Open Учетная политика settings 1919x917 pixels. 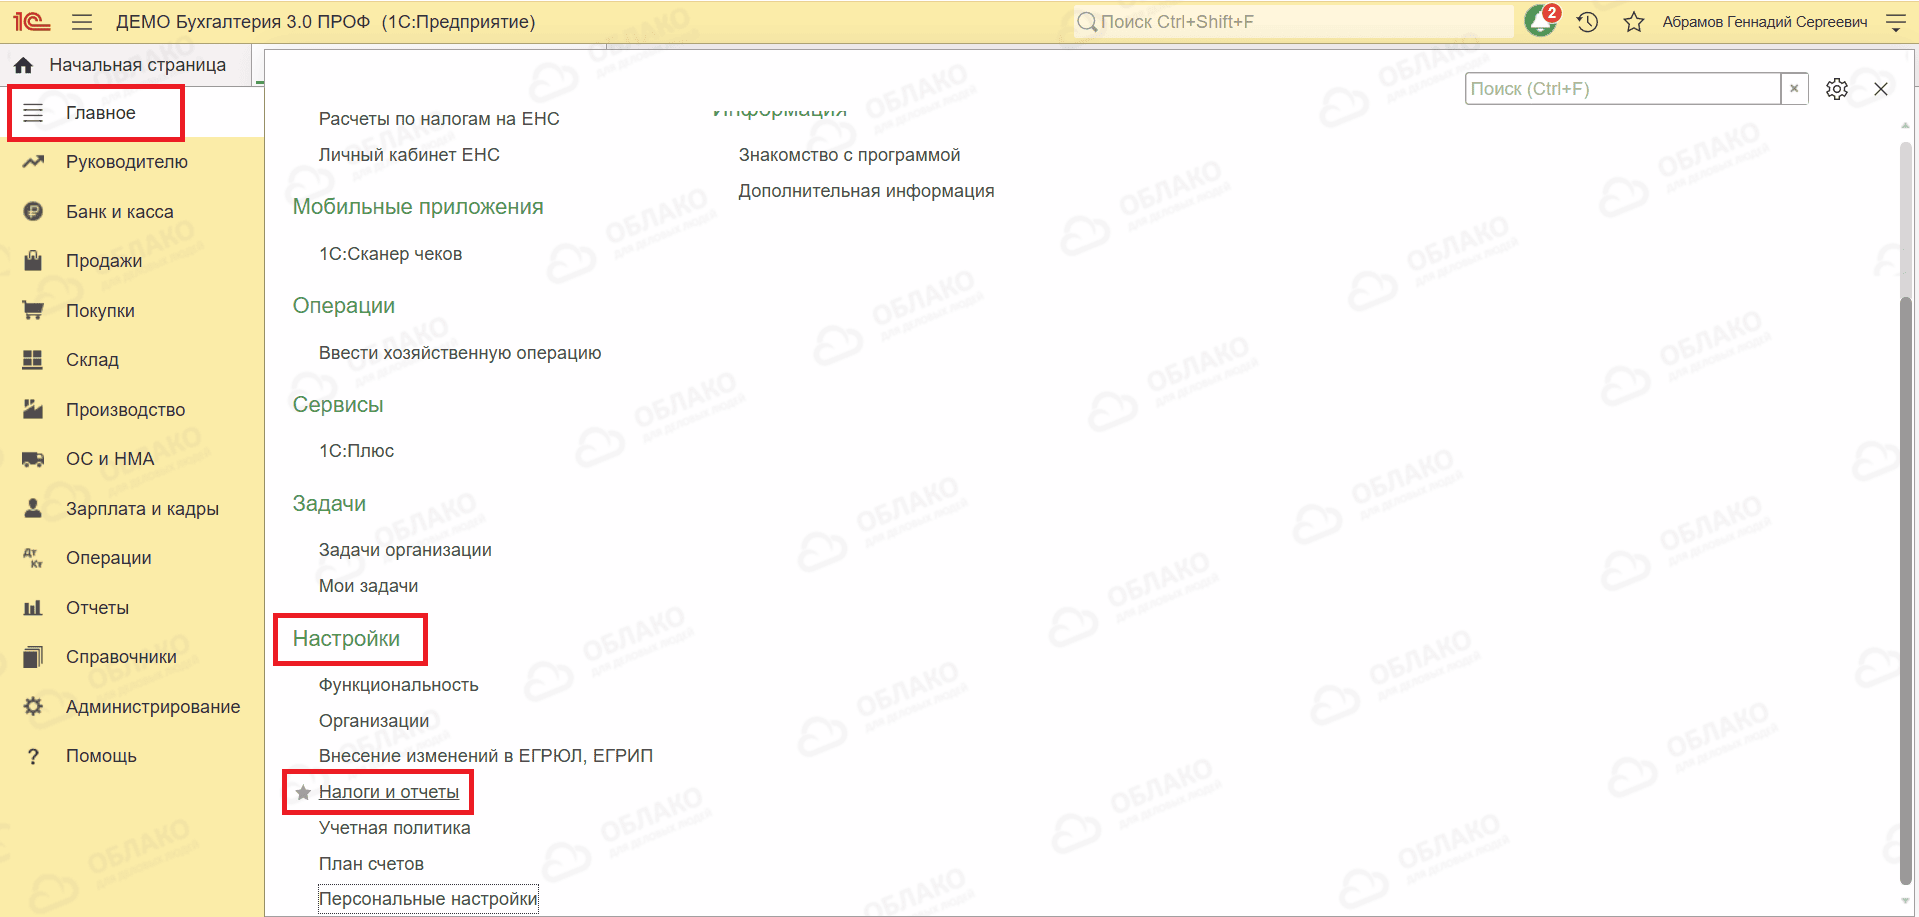(394, 828)
